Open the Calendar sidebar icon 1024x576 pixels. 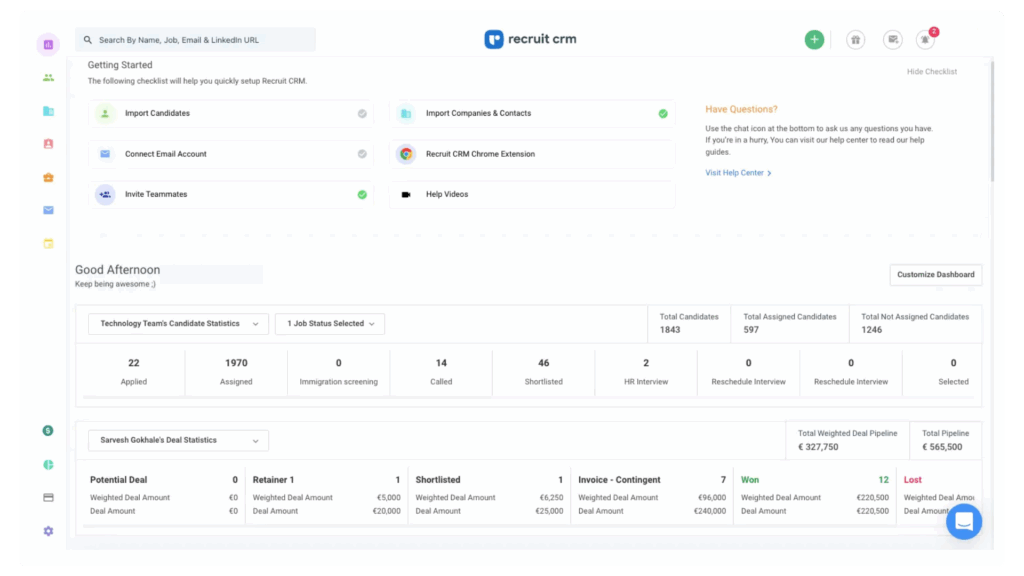click(47, 242)
